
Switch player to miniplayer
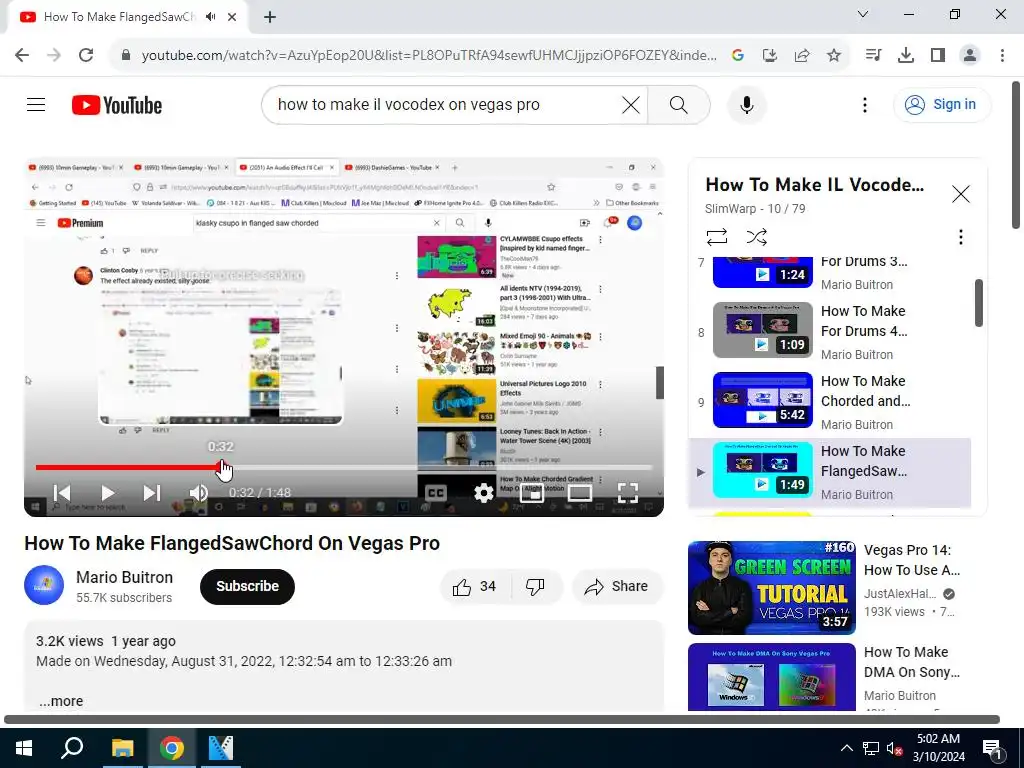click(x=532, y=493)
